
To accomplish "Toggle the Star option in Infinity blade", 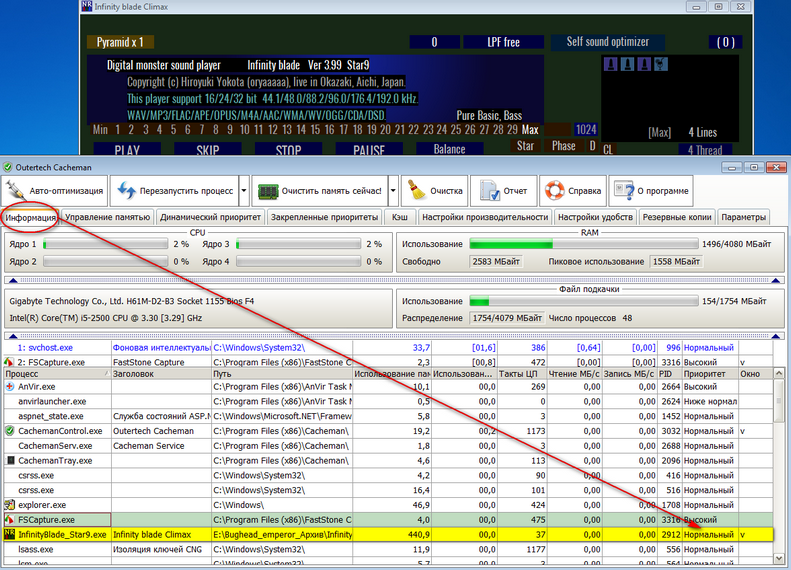I will 525,146.
